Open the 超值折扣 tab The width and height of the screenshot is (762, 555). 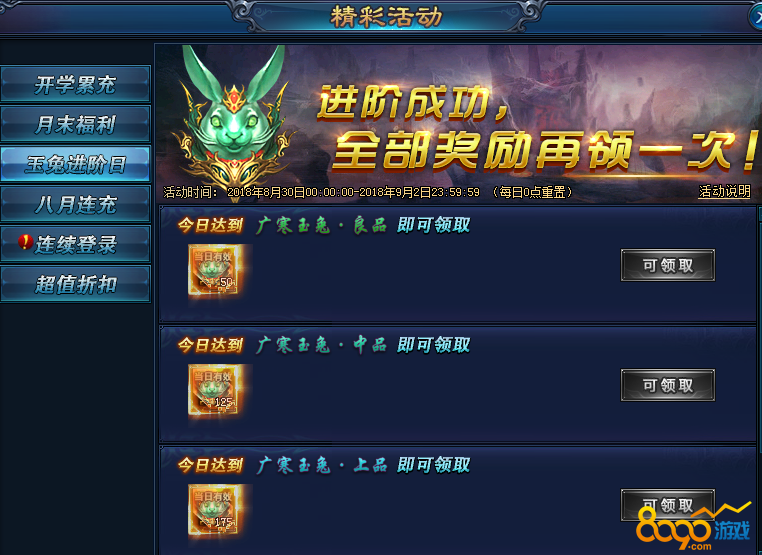point(75,284)
